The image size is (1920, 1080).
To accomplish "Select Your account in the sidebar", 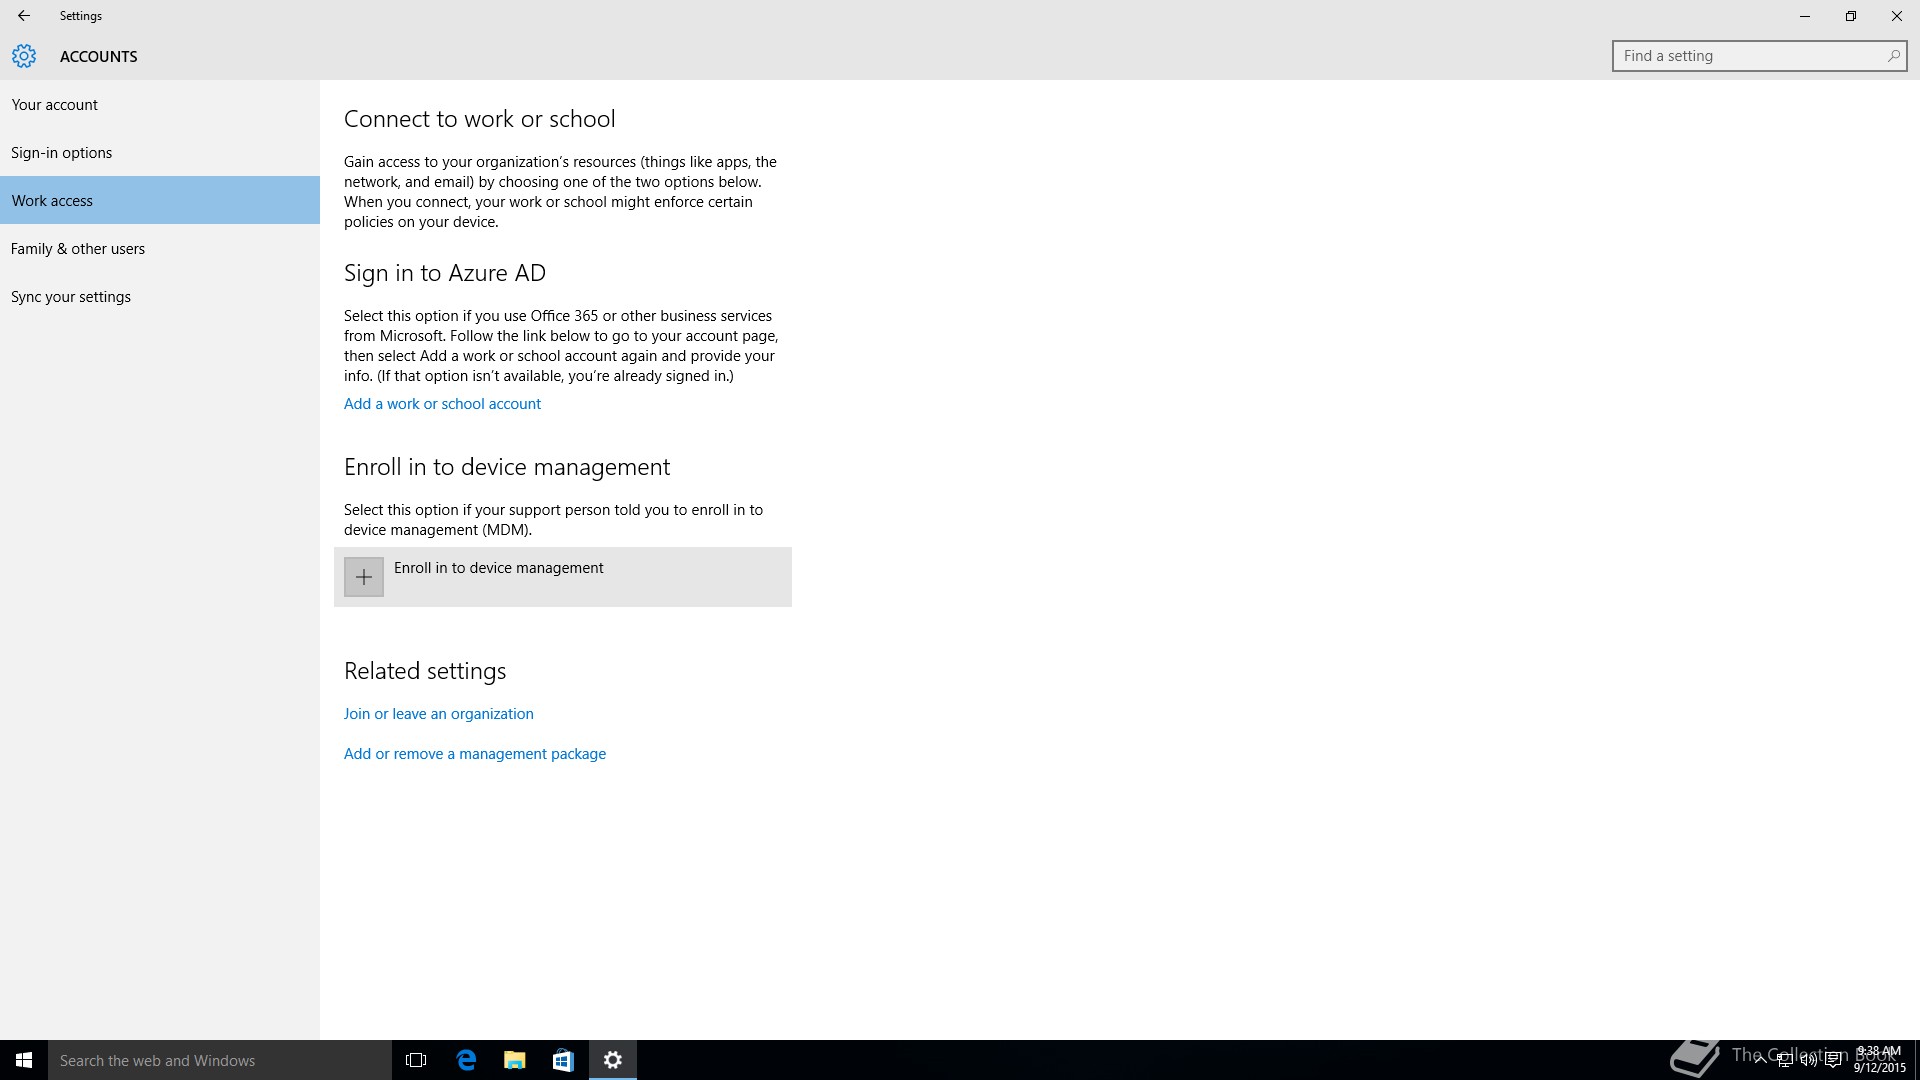I will (x=160, y=104).
